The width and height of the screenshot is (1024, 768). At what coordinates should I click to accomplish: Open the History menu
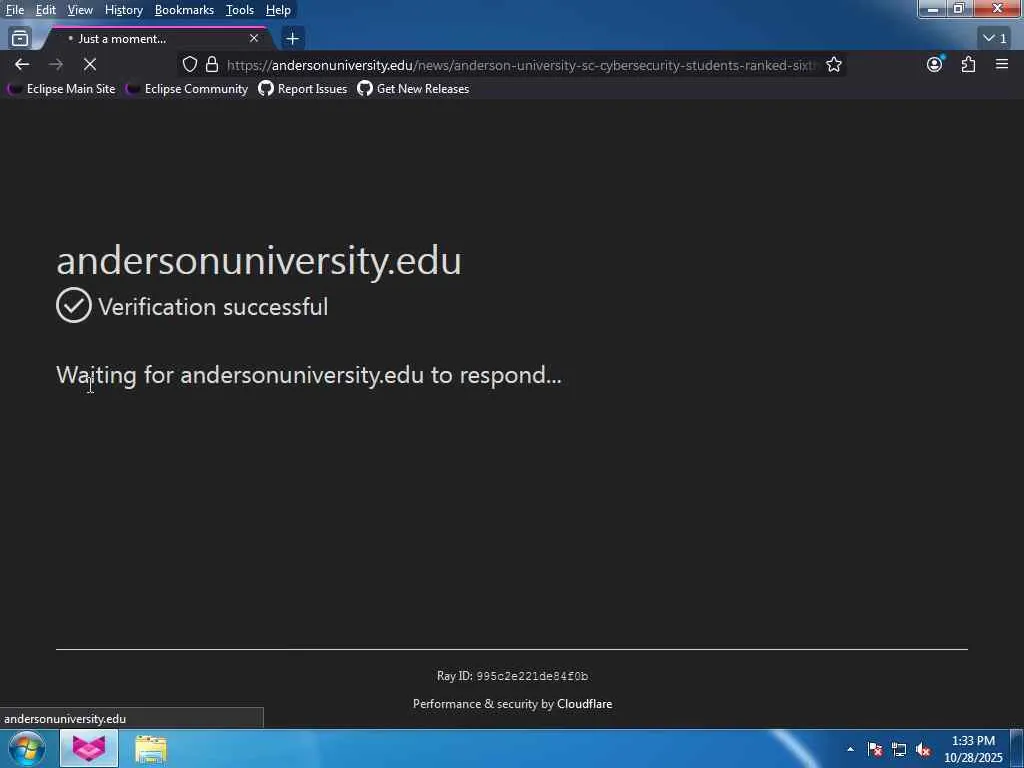tap(123, 10)
